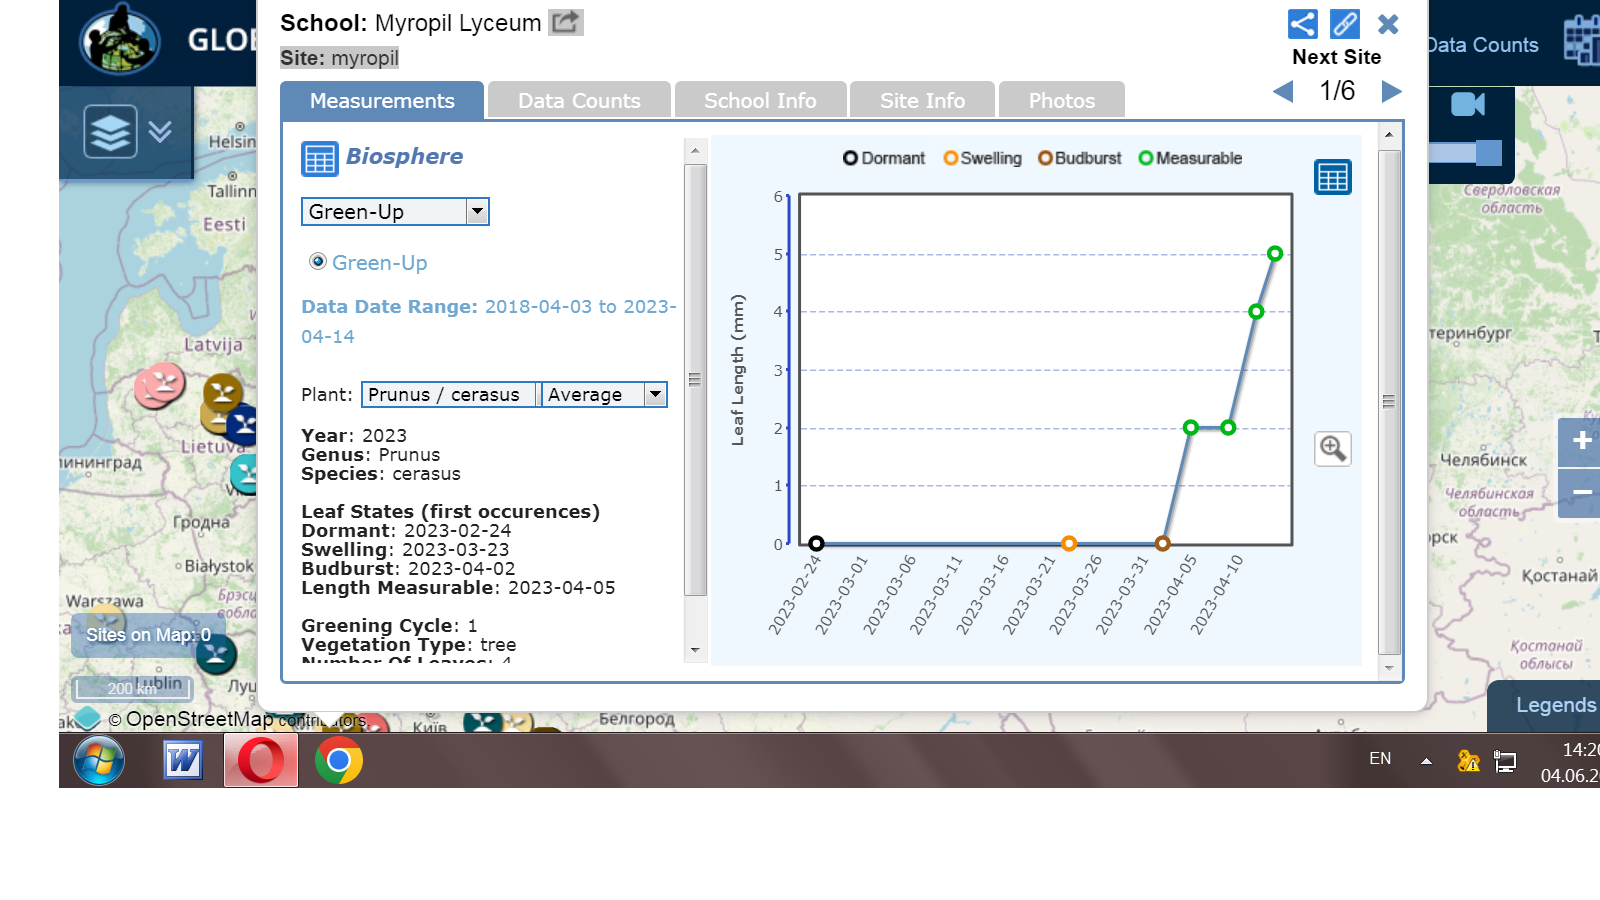Open the map layers stack icon
Viewport: 1600px width, 900px height.
109,131
